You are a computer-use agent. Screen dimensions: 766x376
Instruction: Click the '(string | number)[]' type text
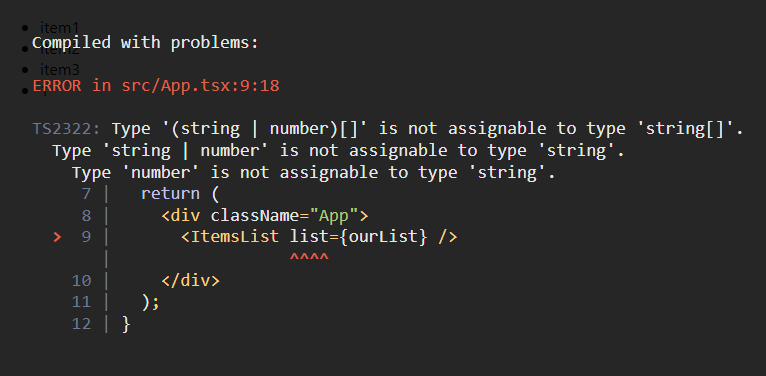coord(266,129)
